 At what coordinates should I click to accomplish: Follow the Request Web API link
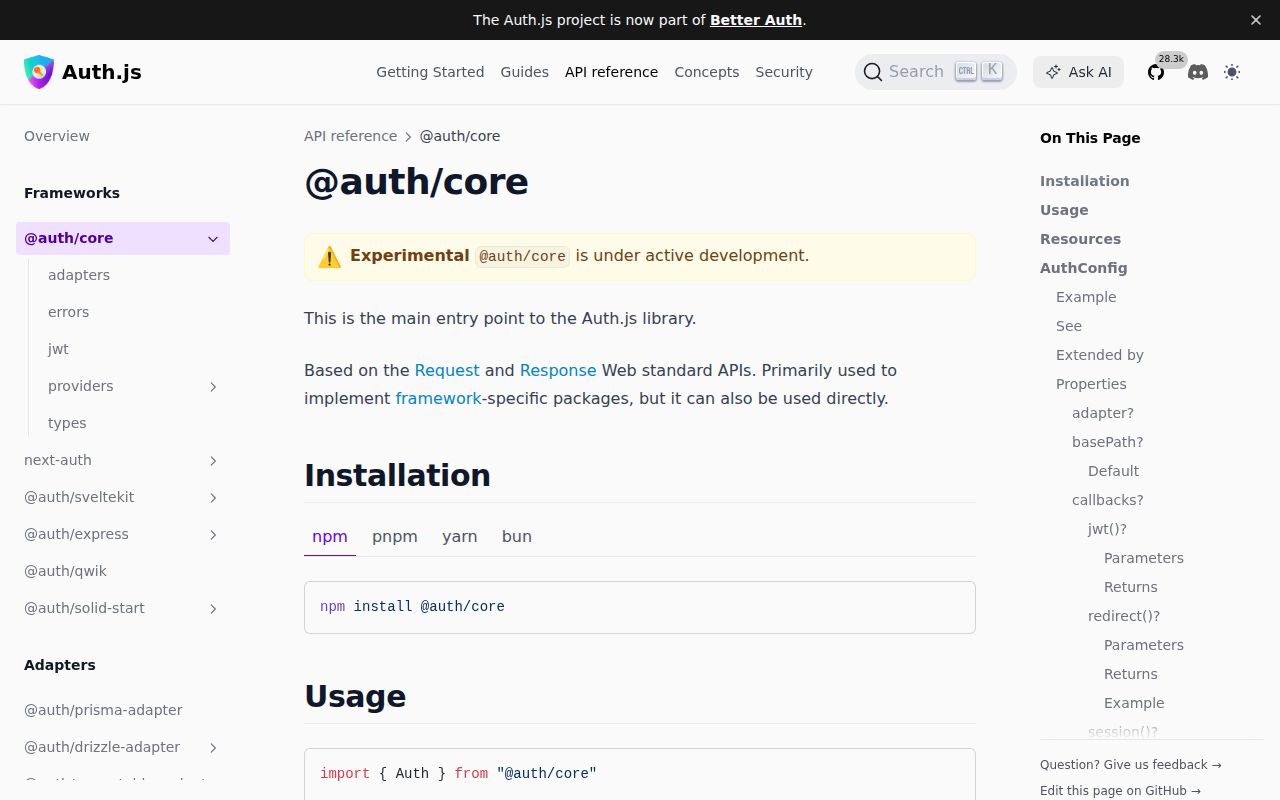[x=447, y=370]
